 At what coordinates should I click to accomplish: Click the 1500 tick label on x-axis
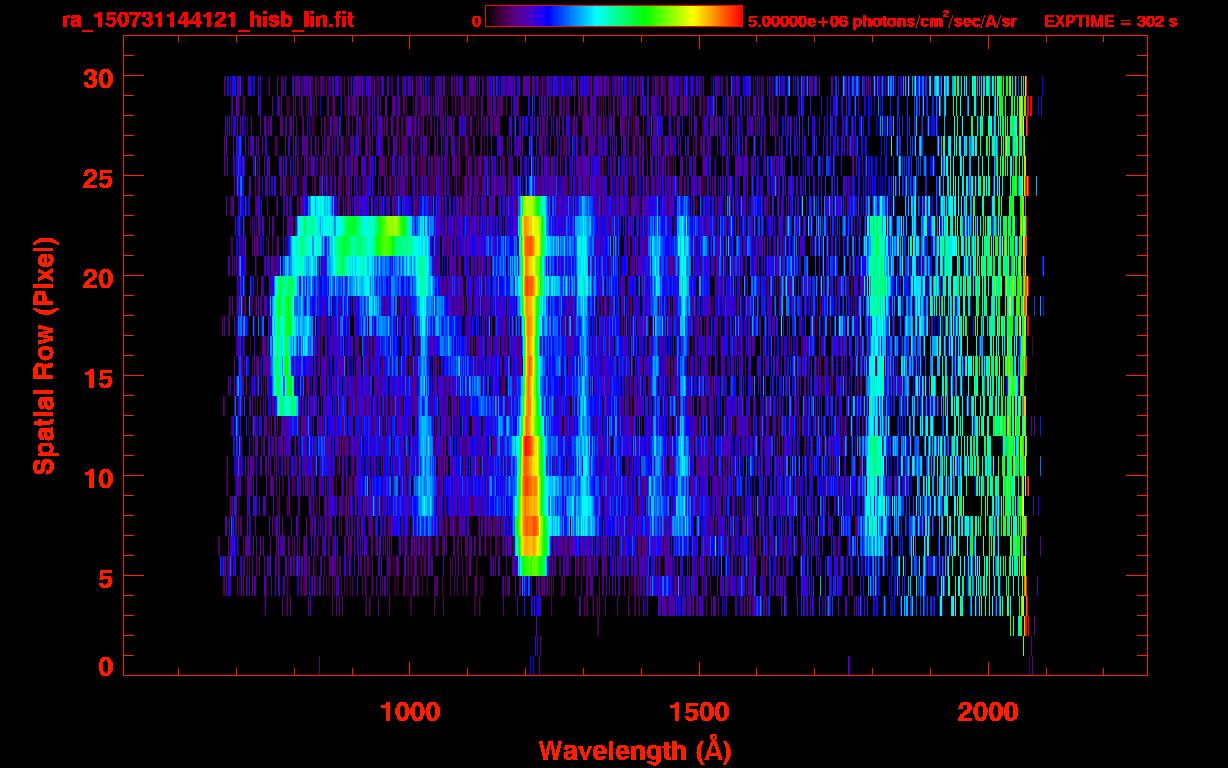(x=699, y=712)
